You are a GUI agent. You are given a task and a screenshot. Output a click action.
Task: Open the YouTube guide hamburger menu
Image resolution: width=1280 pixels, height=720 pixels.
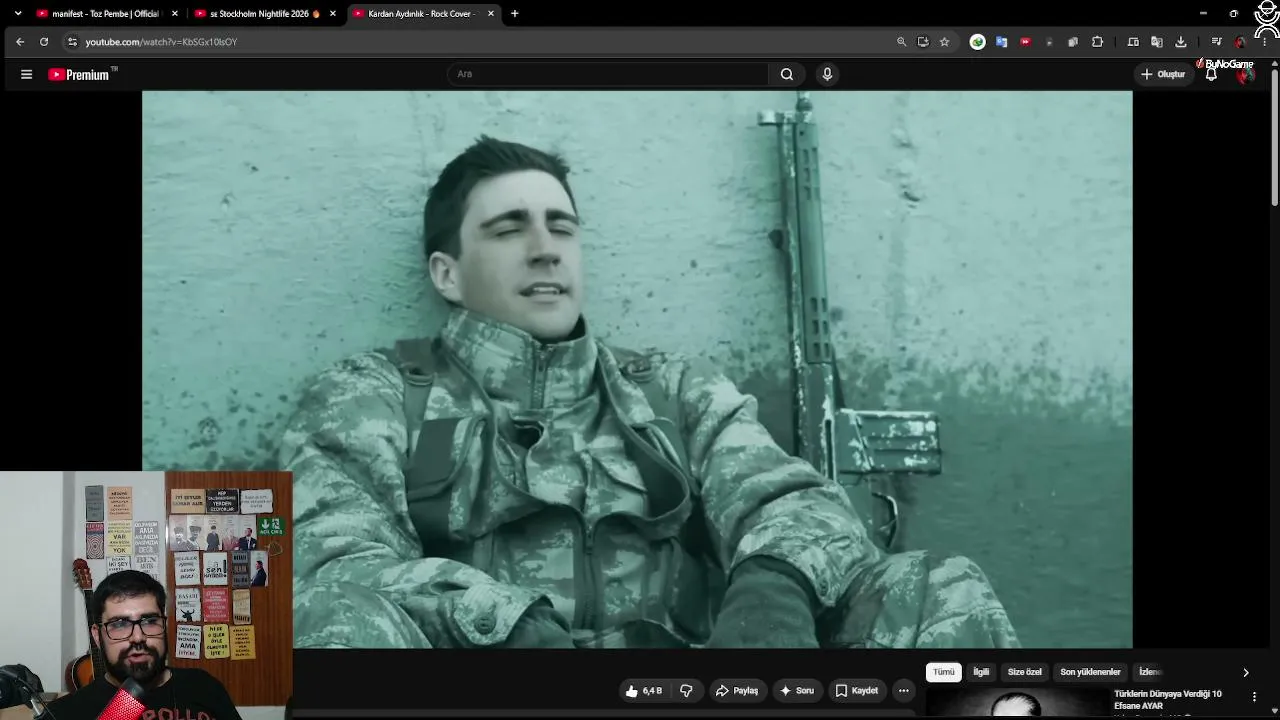click(27, 74)
